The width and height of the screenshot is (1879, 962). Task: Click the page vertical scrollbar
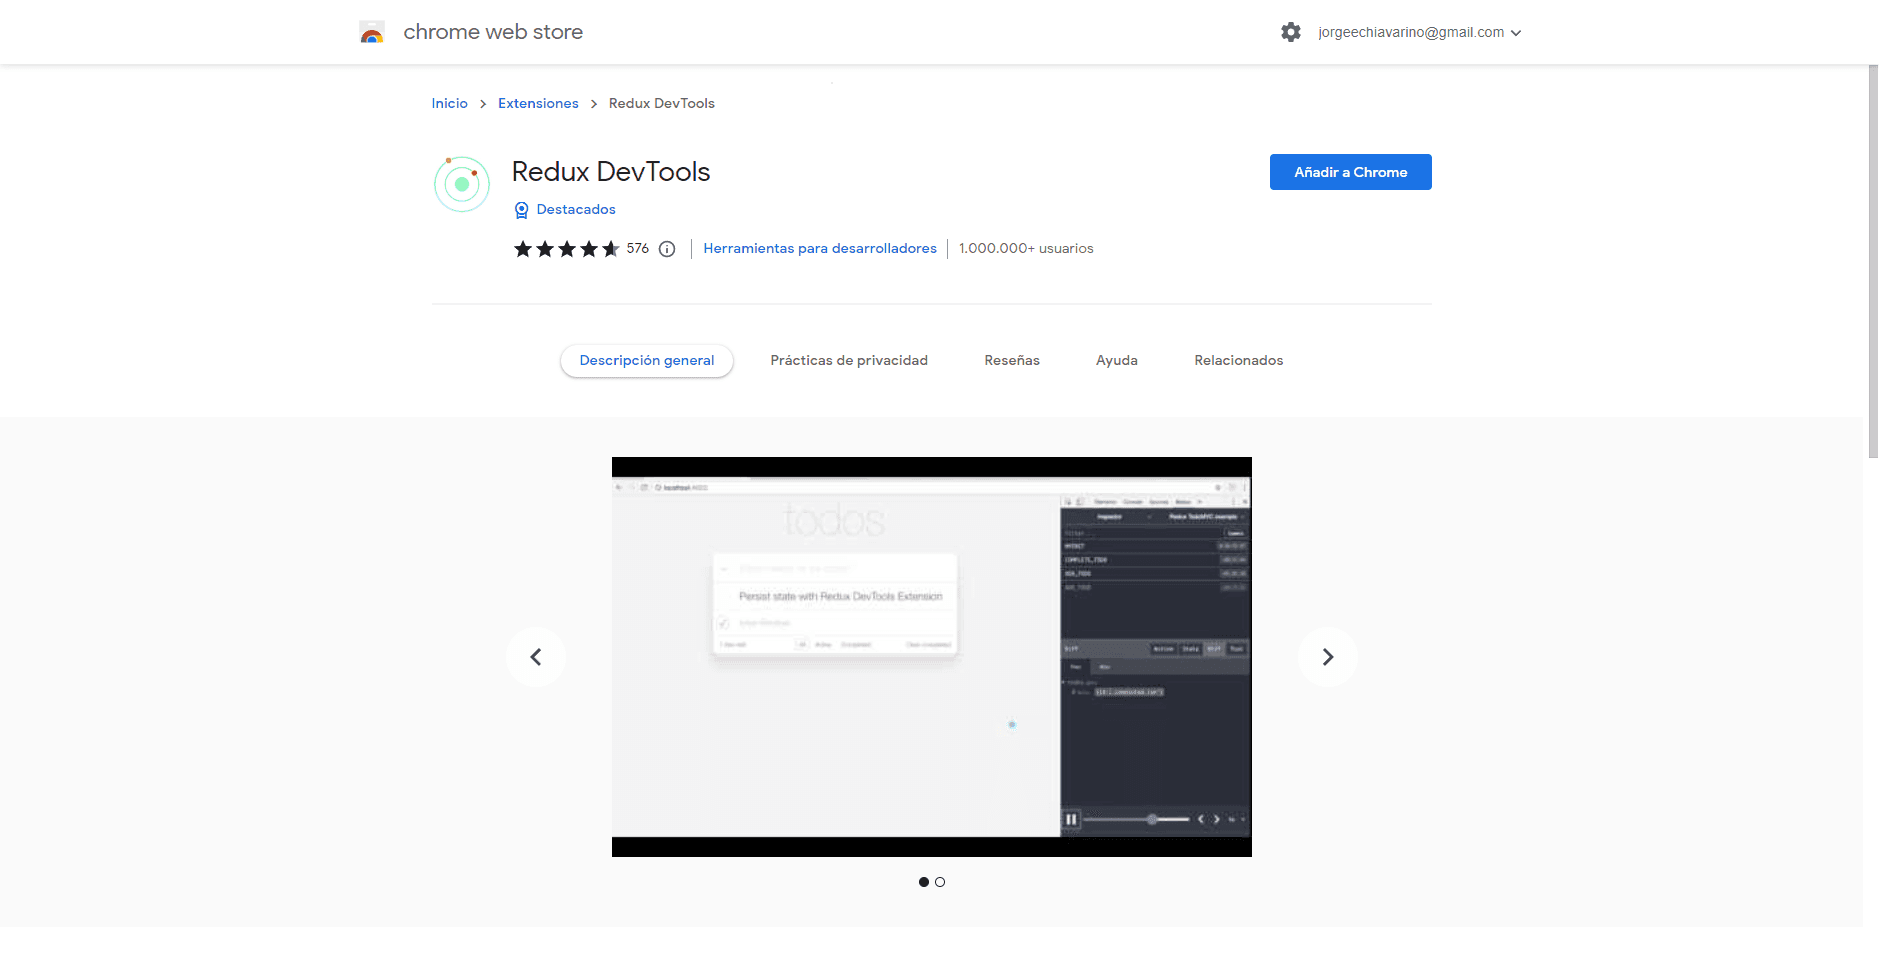pos(1873,262)
